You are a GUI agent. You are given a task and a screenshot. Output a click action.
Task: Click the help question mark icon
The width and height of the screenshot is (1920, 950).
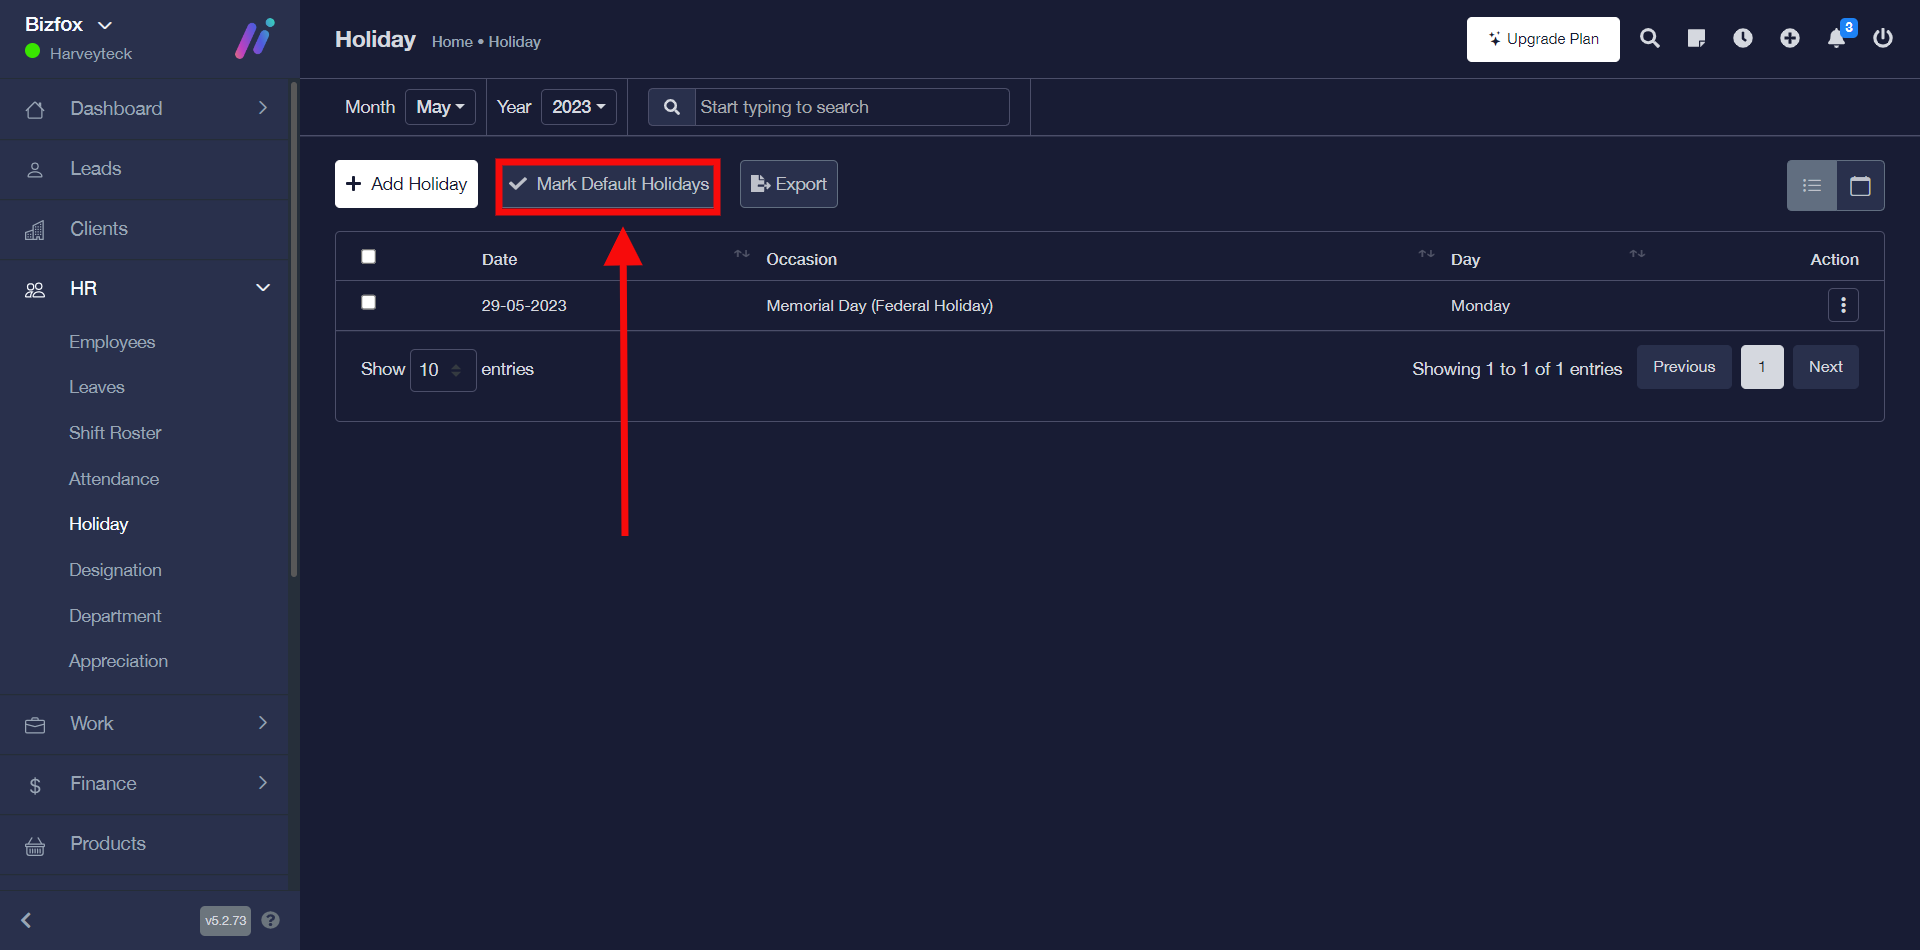pyautogui.click(x=270, y=920)
